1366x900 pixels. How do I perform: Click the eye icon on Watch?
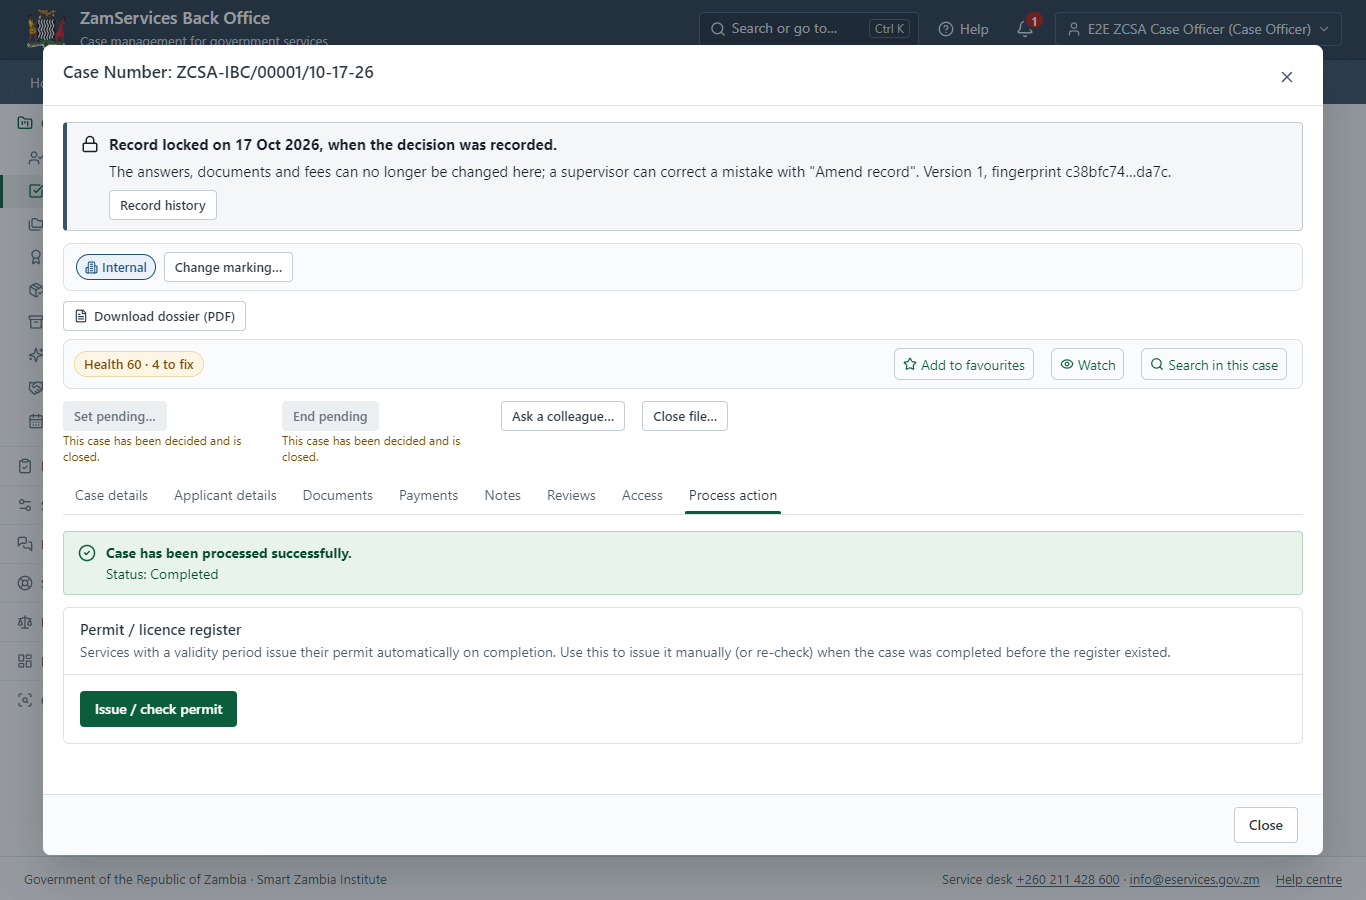[x=1067, y=365]
